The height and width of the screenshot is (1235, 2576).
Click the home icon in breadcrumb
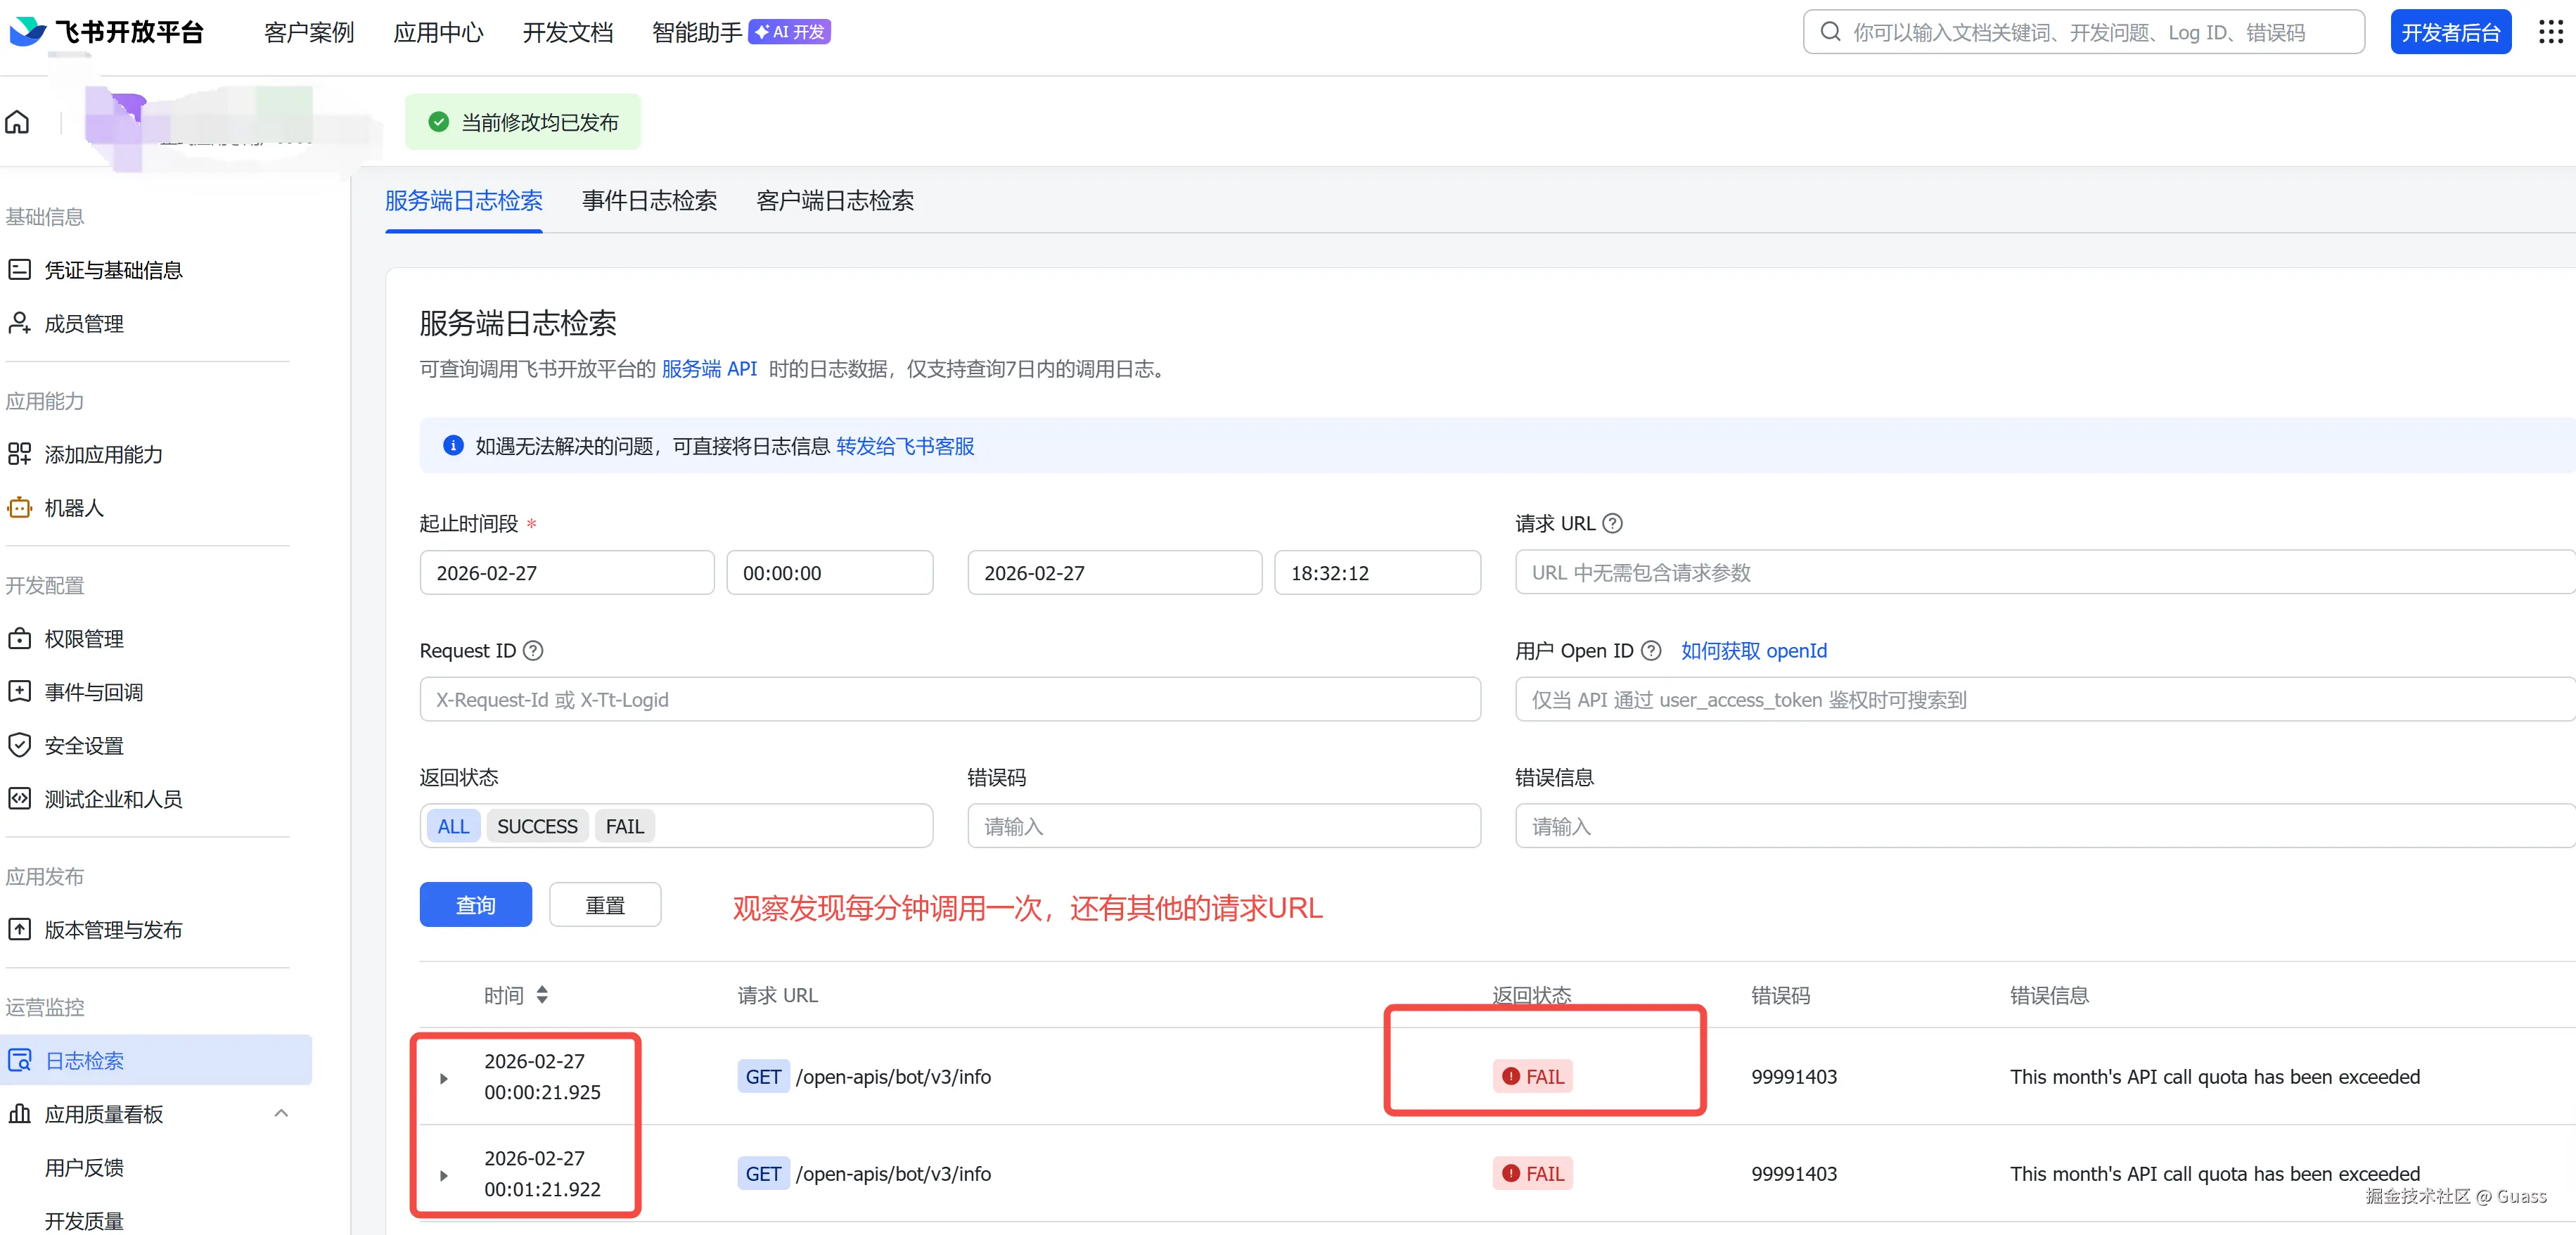point(17,123)
